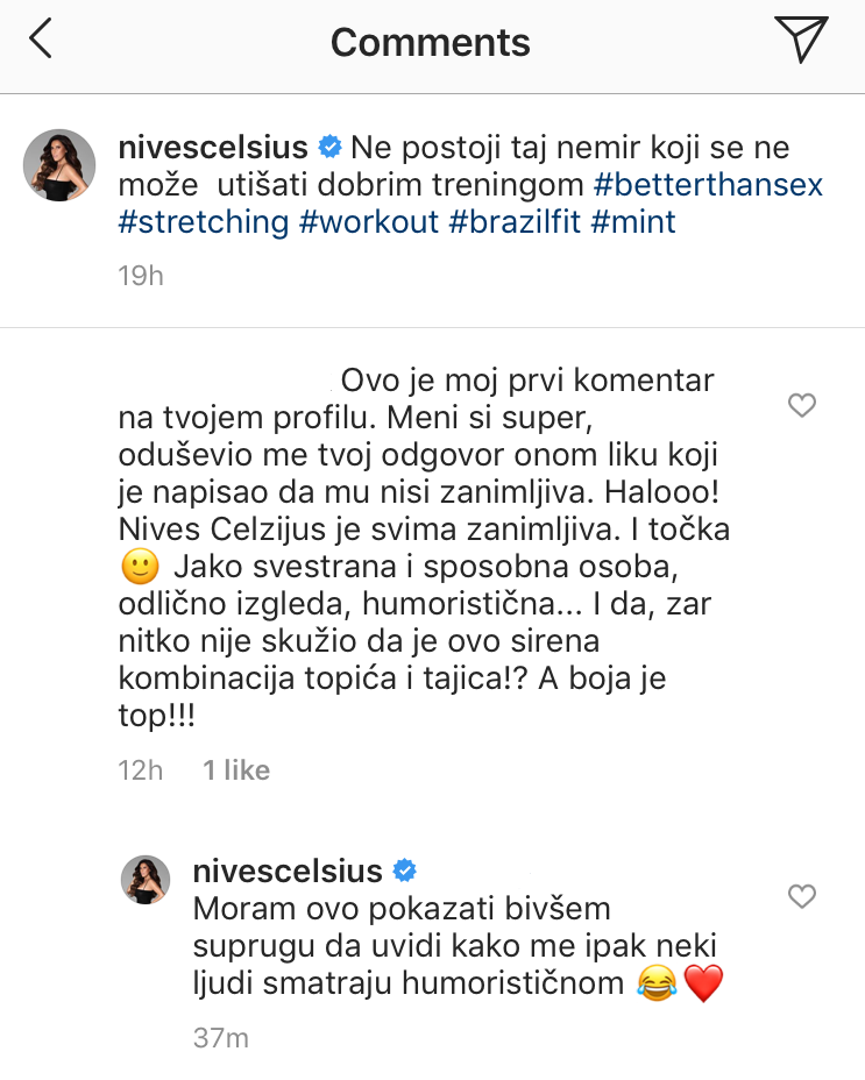Viewport: 865px width, 1080px height.
Task: Open the #workout hashtag
Action: (369, 221)
